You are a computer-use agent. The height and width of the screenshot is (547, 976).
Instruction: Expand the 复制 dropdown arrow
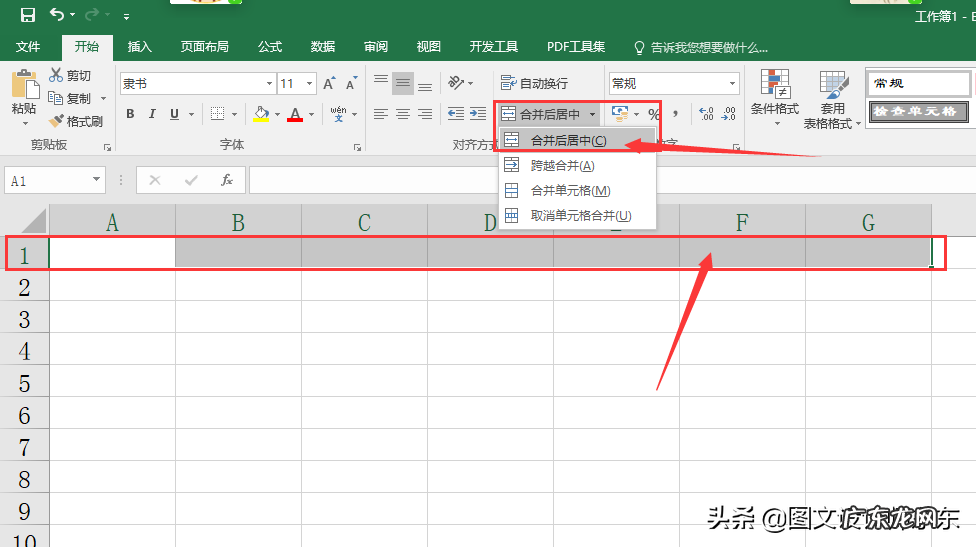[x=103, y=99]
